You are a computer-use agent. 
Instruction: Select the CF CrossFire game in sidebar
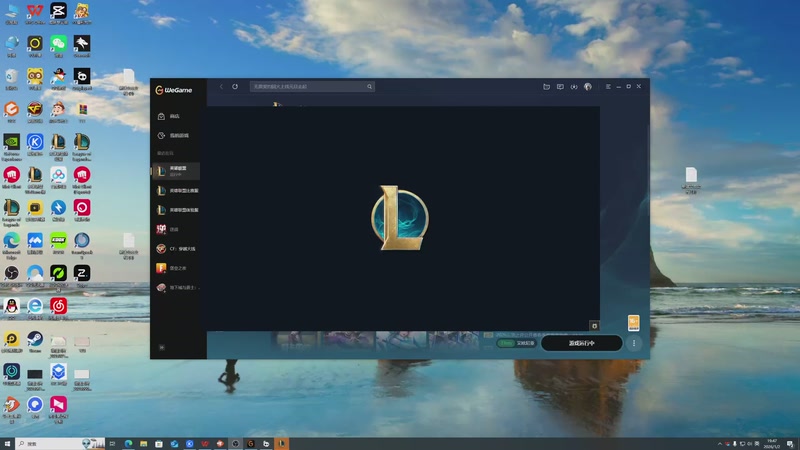point(176,248)
